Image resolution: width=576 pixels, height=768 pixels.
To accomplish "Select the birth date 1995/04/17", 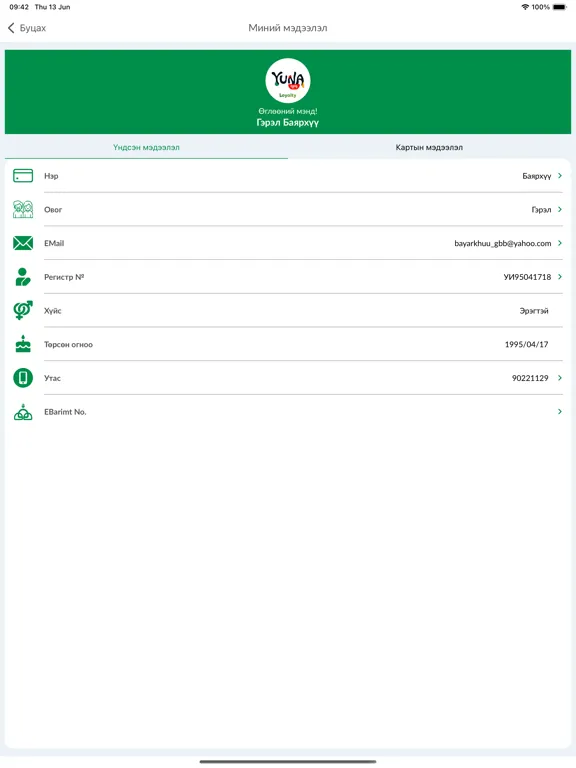I will click(x=527, y=344).
